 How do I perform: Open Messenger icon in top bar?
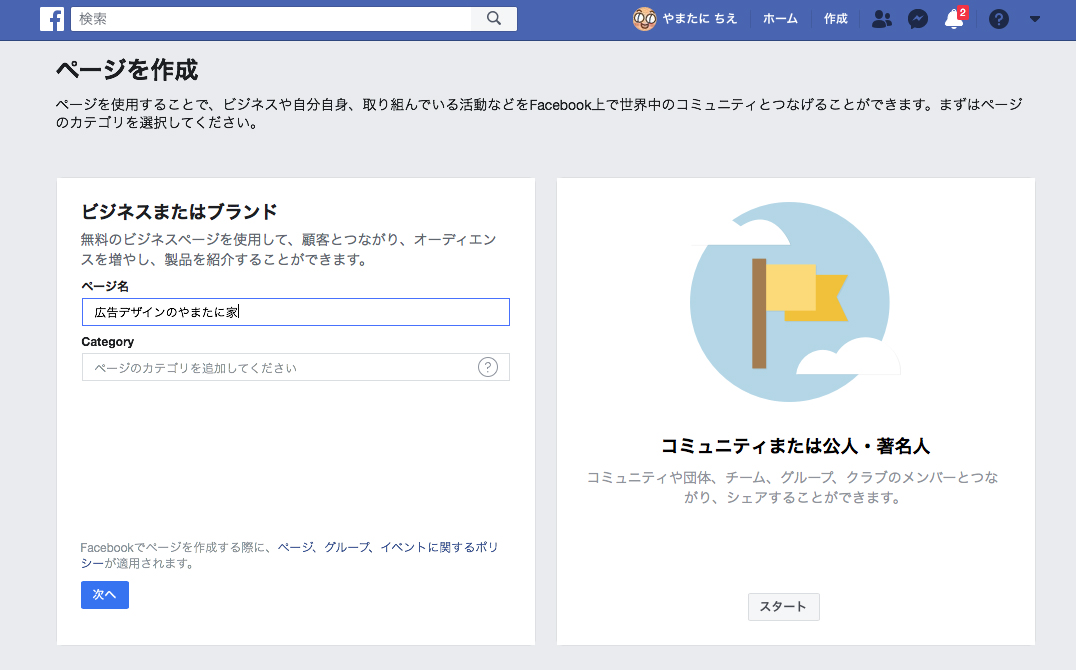[x=917, y=19]
